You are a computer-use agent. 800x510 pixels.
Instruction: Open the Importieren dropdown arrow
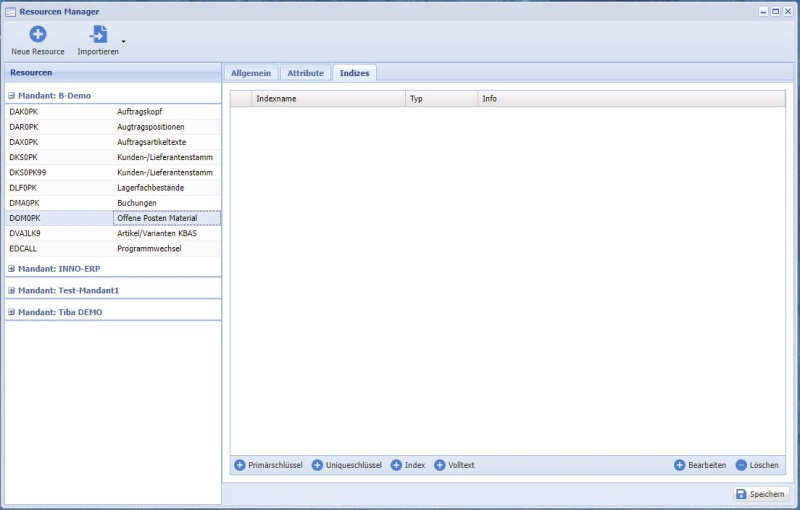[124, 42]
